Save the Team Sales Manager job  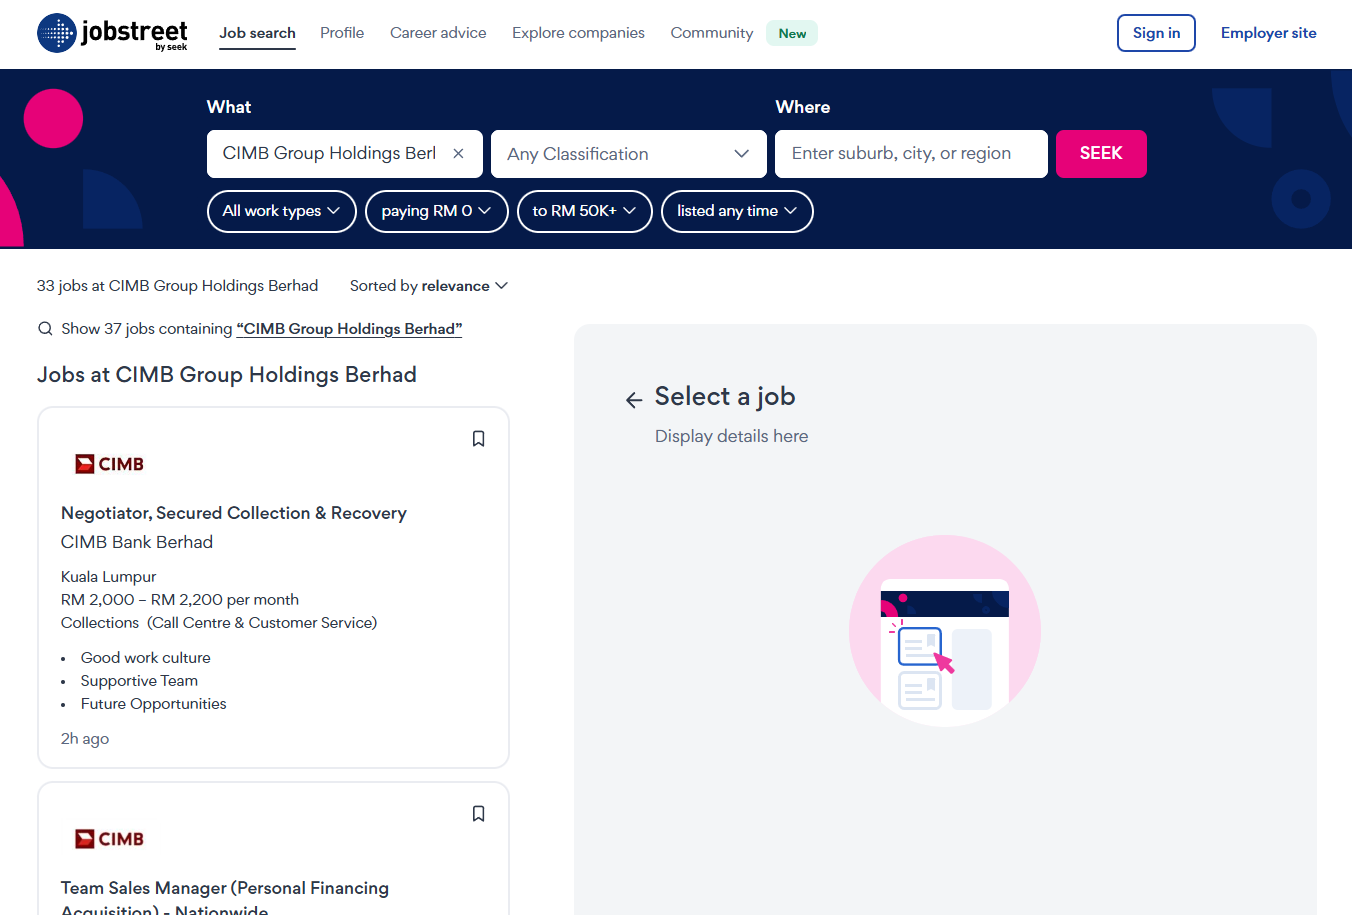coord(478,814)
